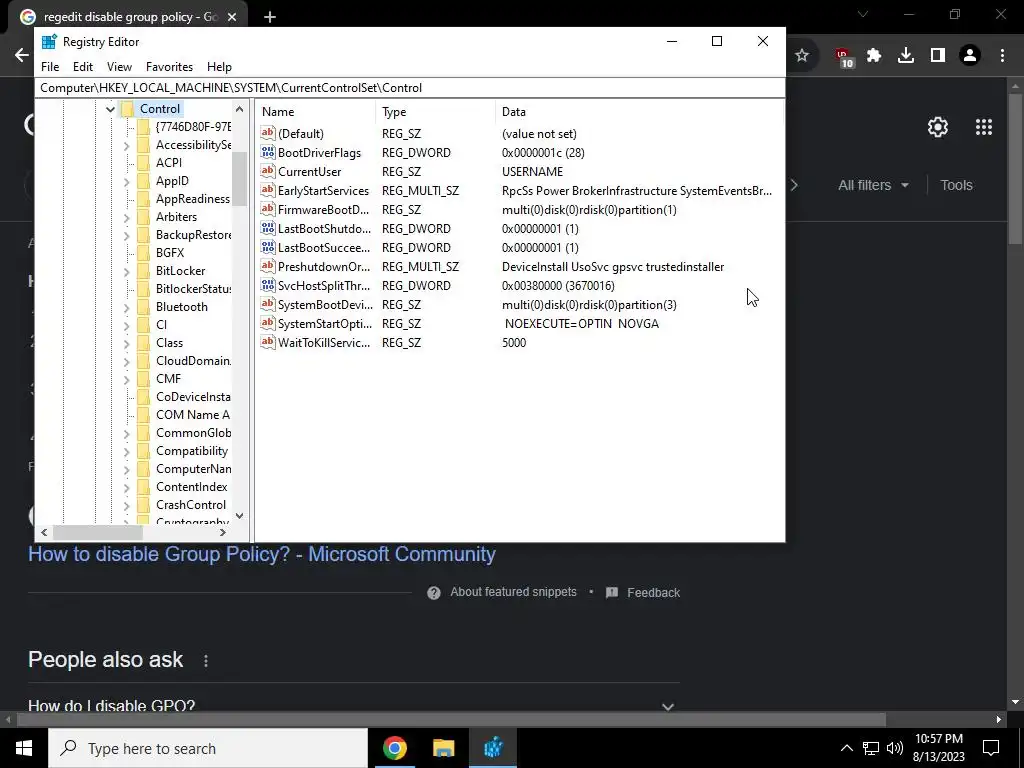Click the tree pane horizontal scrollbar thumb
The image size is (1024, 768).
[x=97, y=533]
